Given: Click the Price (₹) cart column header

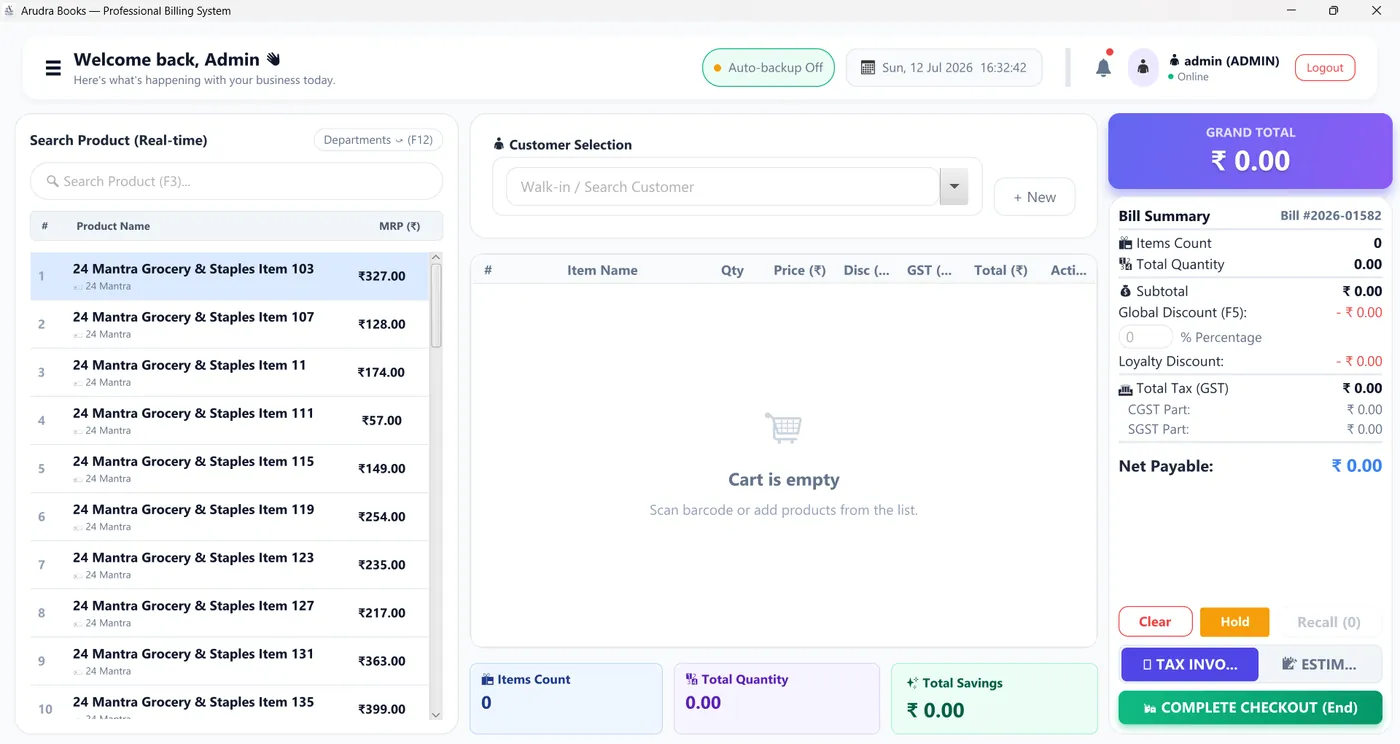Looking at the screenshot, I should (x=799, y=270).
